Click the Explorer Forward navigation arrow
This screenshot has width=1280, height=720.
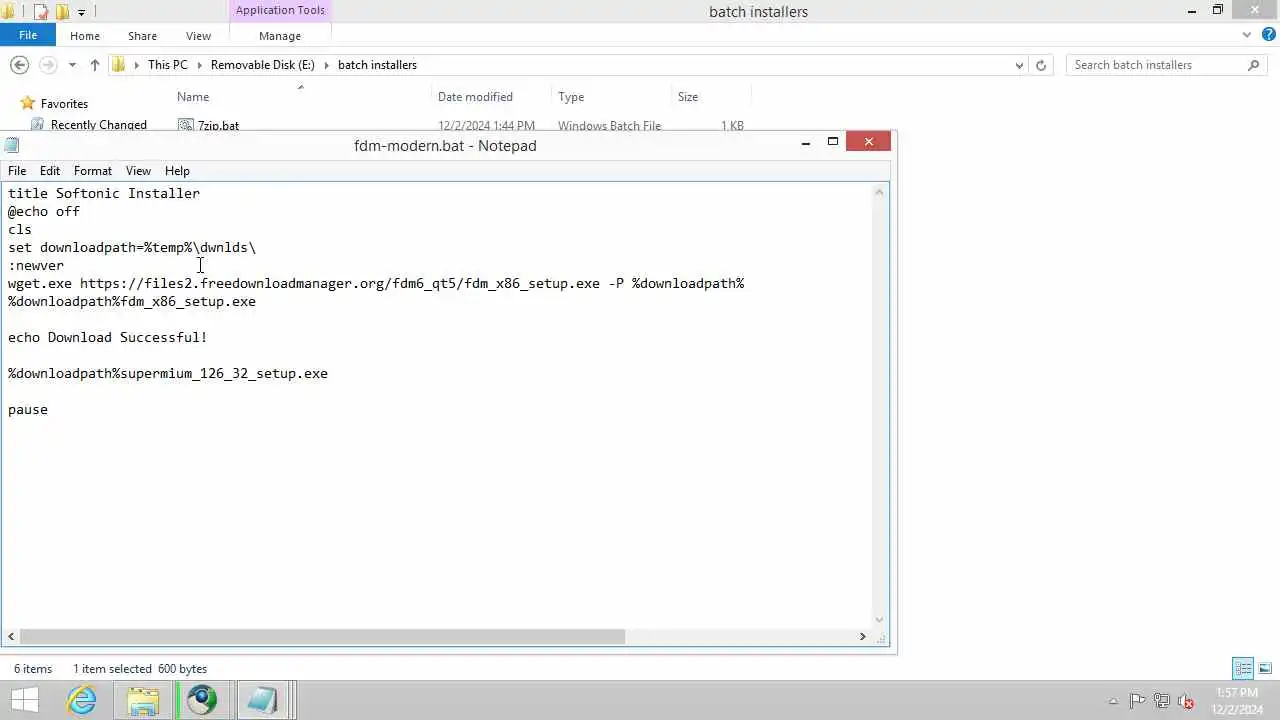(x=48, y=65)
